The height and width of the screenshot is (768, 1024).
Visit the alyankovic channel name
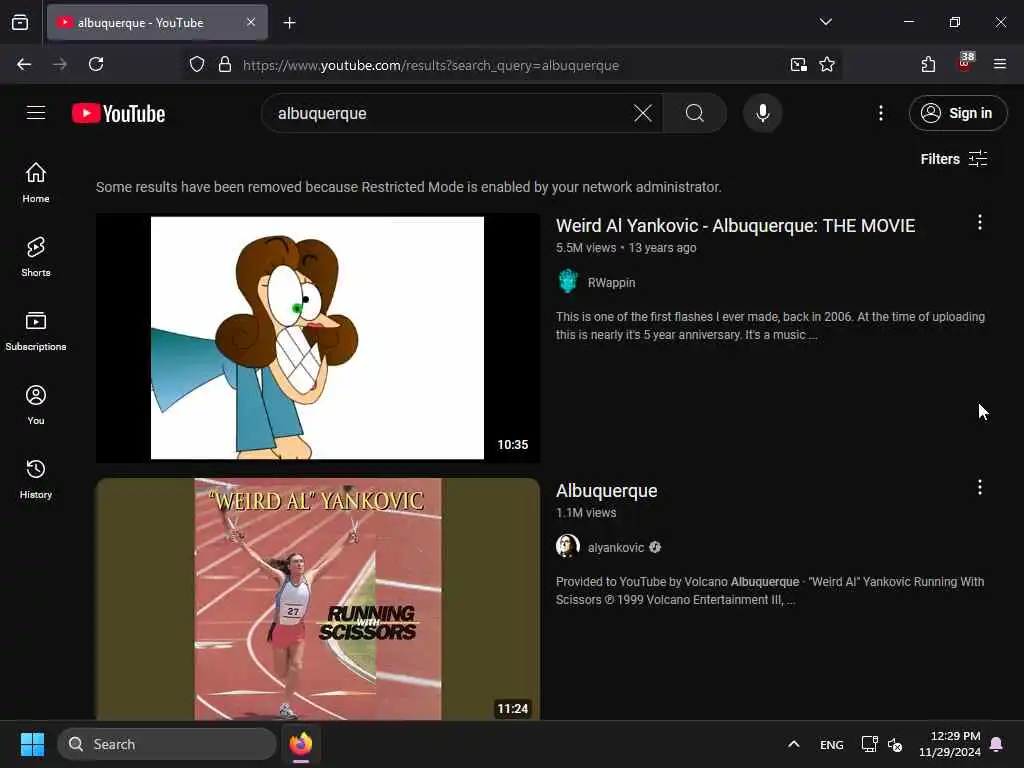pyautogui.click(x=616, y=547)
